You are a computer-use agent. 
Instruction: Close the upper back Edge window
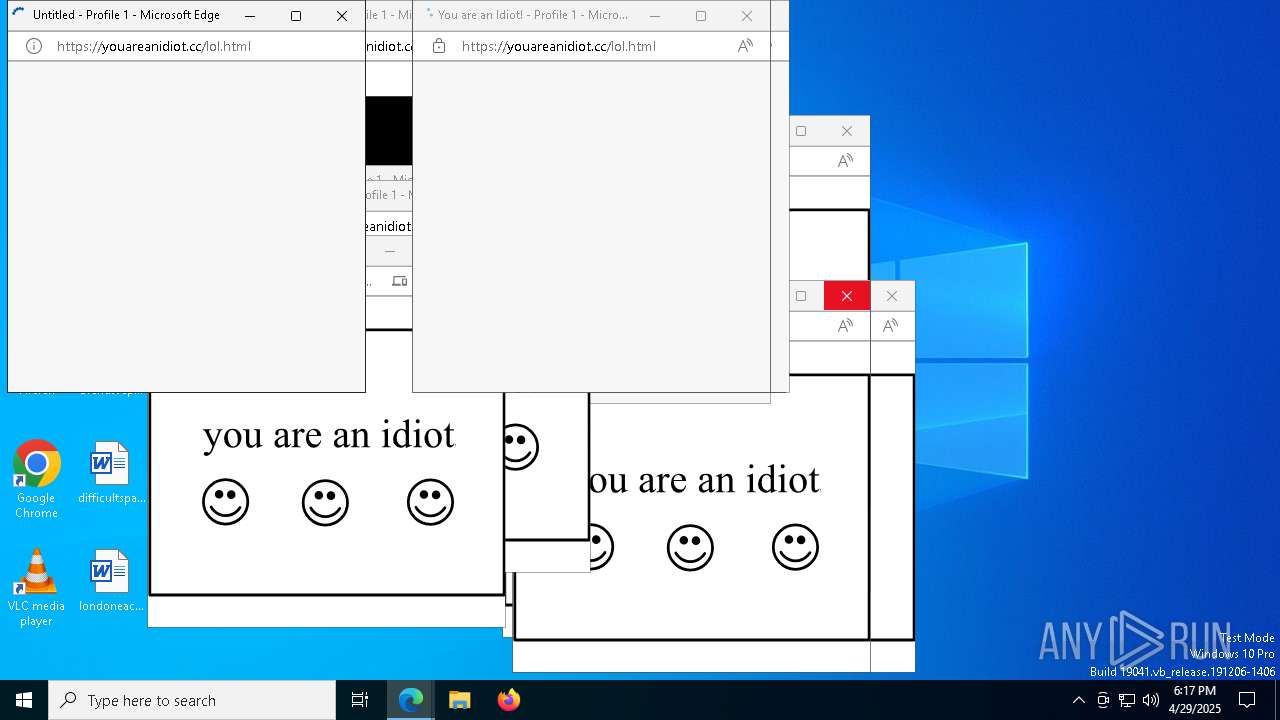coord(847,131)
